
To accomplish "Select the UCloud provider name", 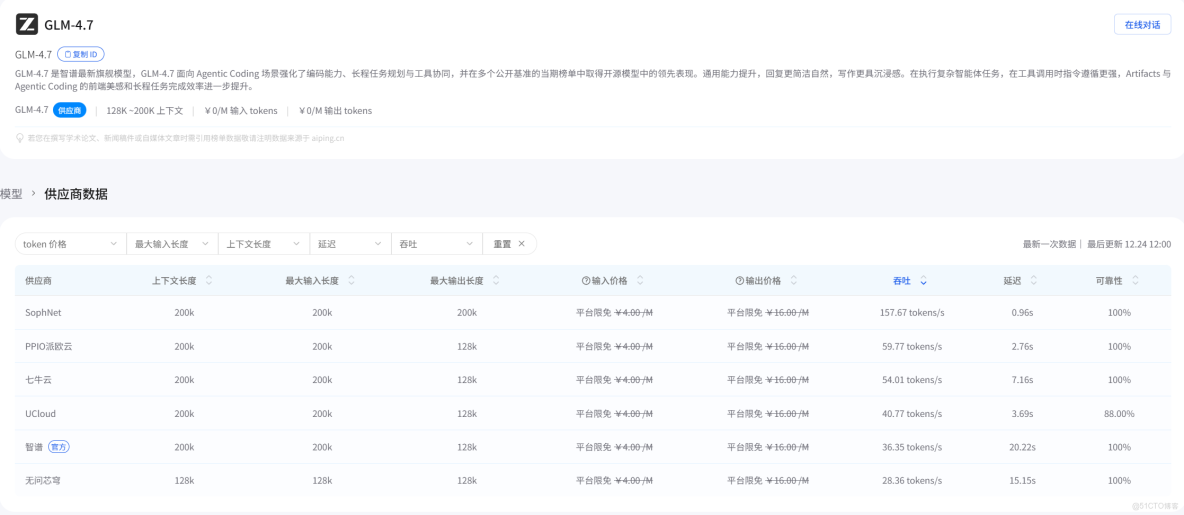I will 40,414.
